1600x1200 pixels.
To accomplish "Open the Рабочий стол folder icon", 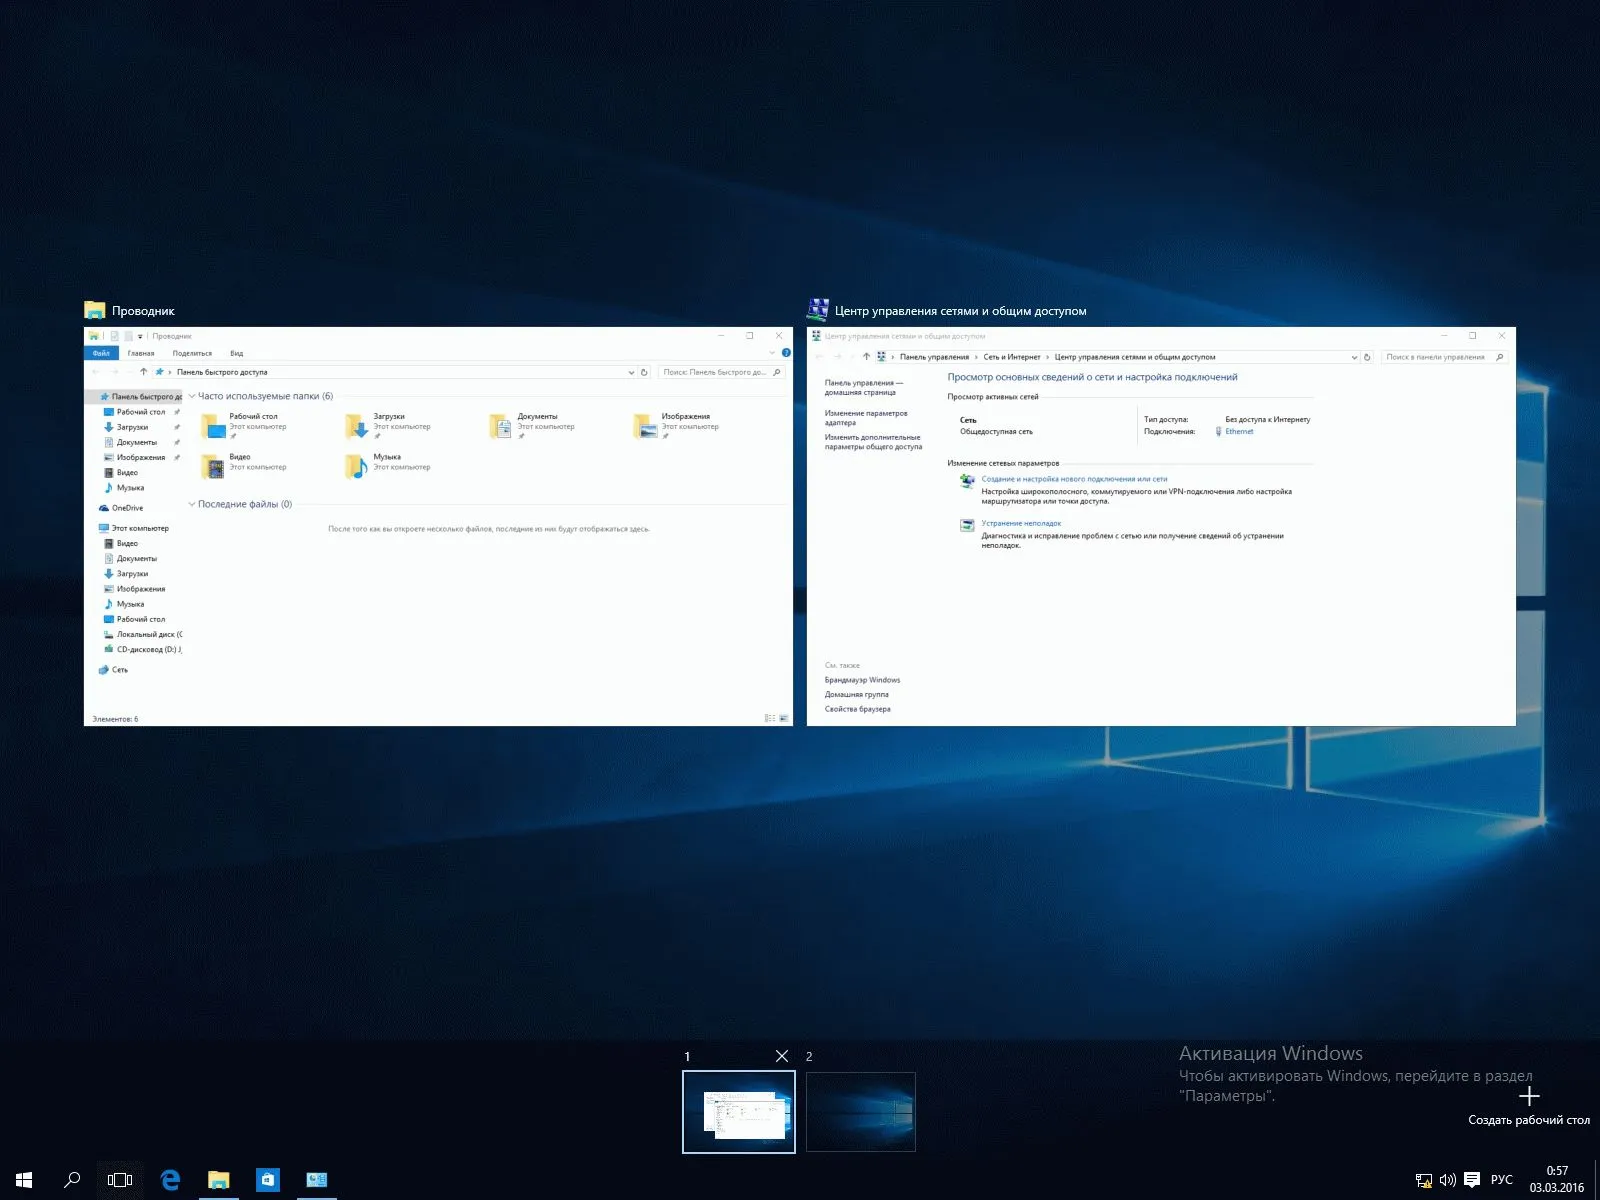I will (214, 426).
